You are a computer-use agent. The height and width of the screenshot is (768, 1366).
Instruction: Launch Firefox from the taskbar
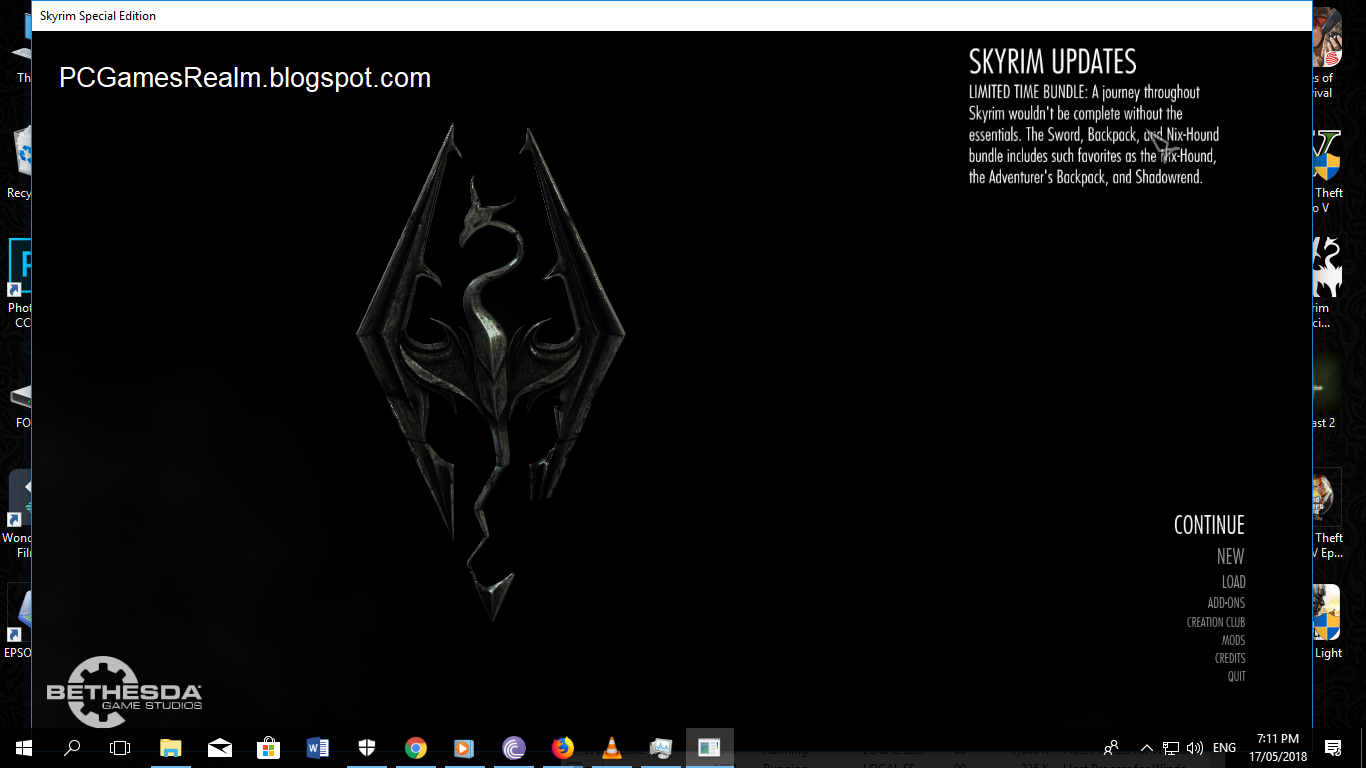[x=563, y=747]
